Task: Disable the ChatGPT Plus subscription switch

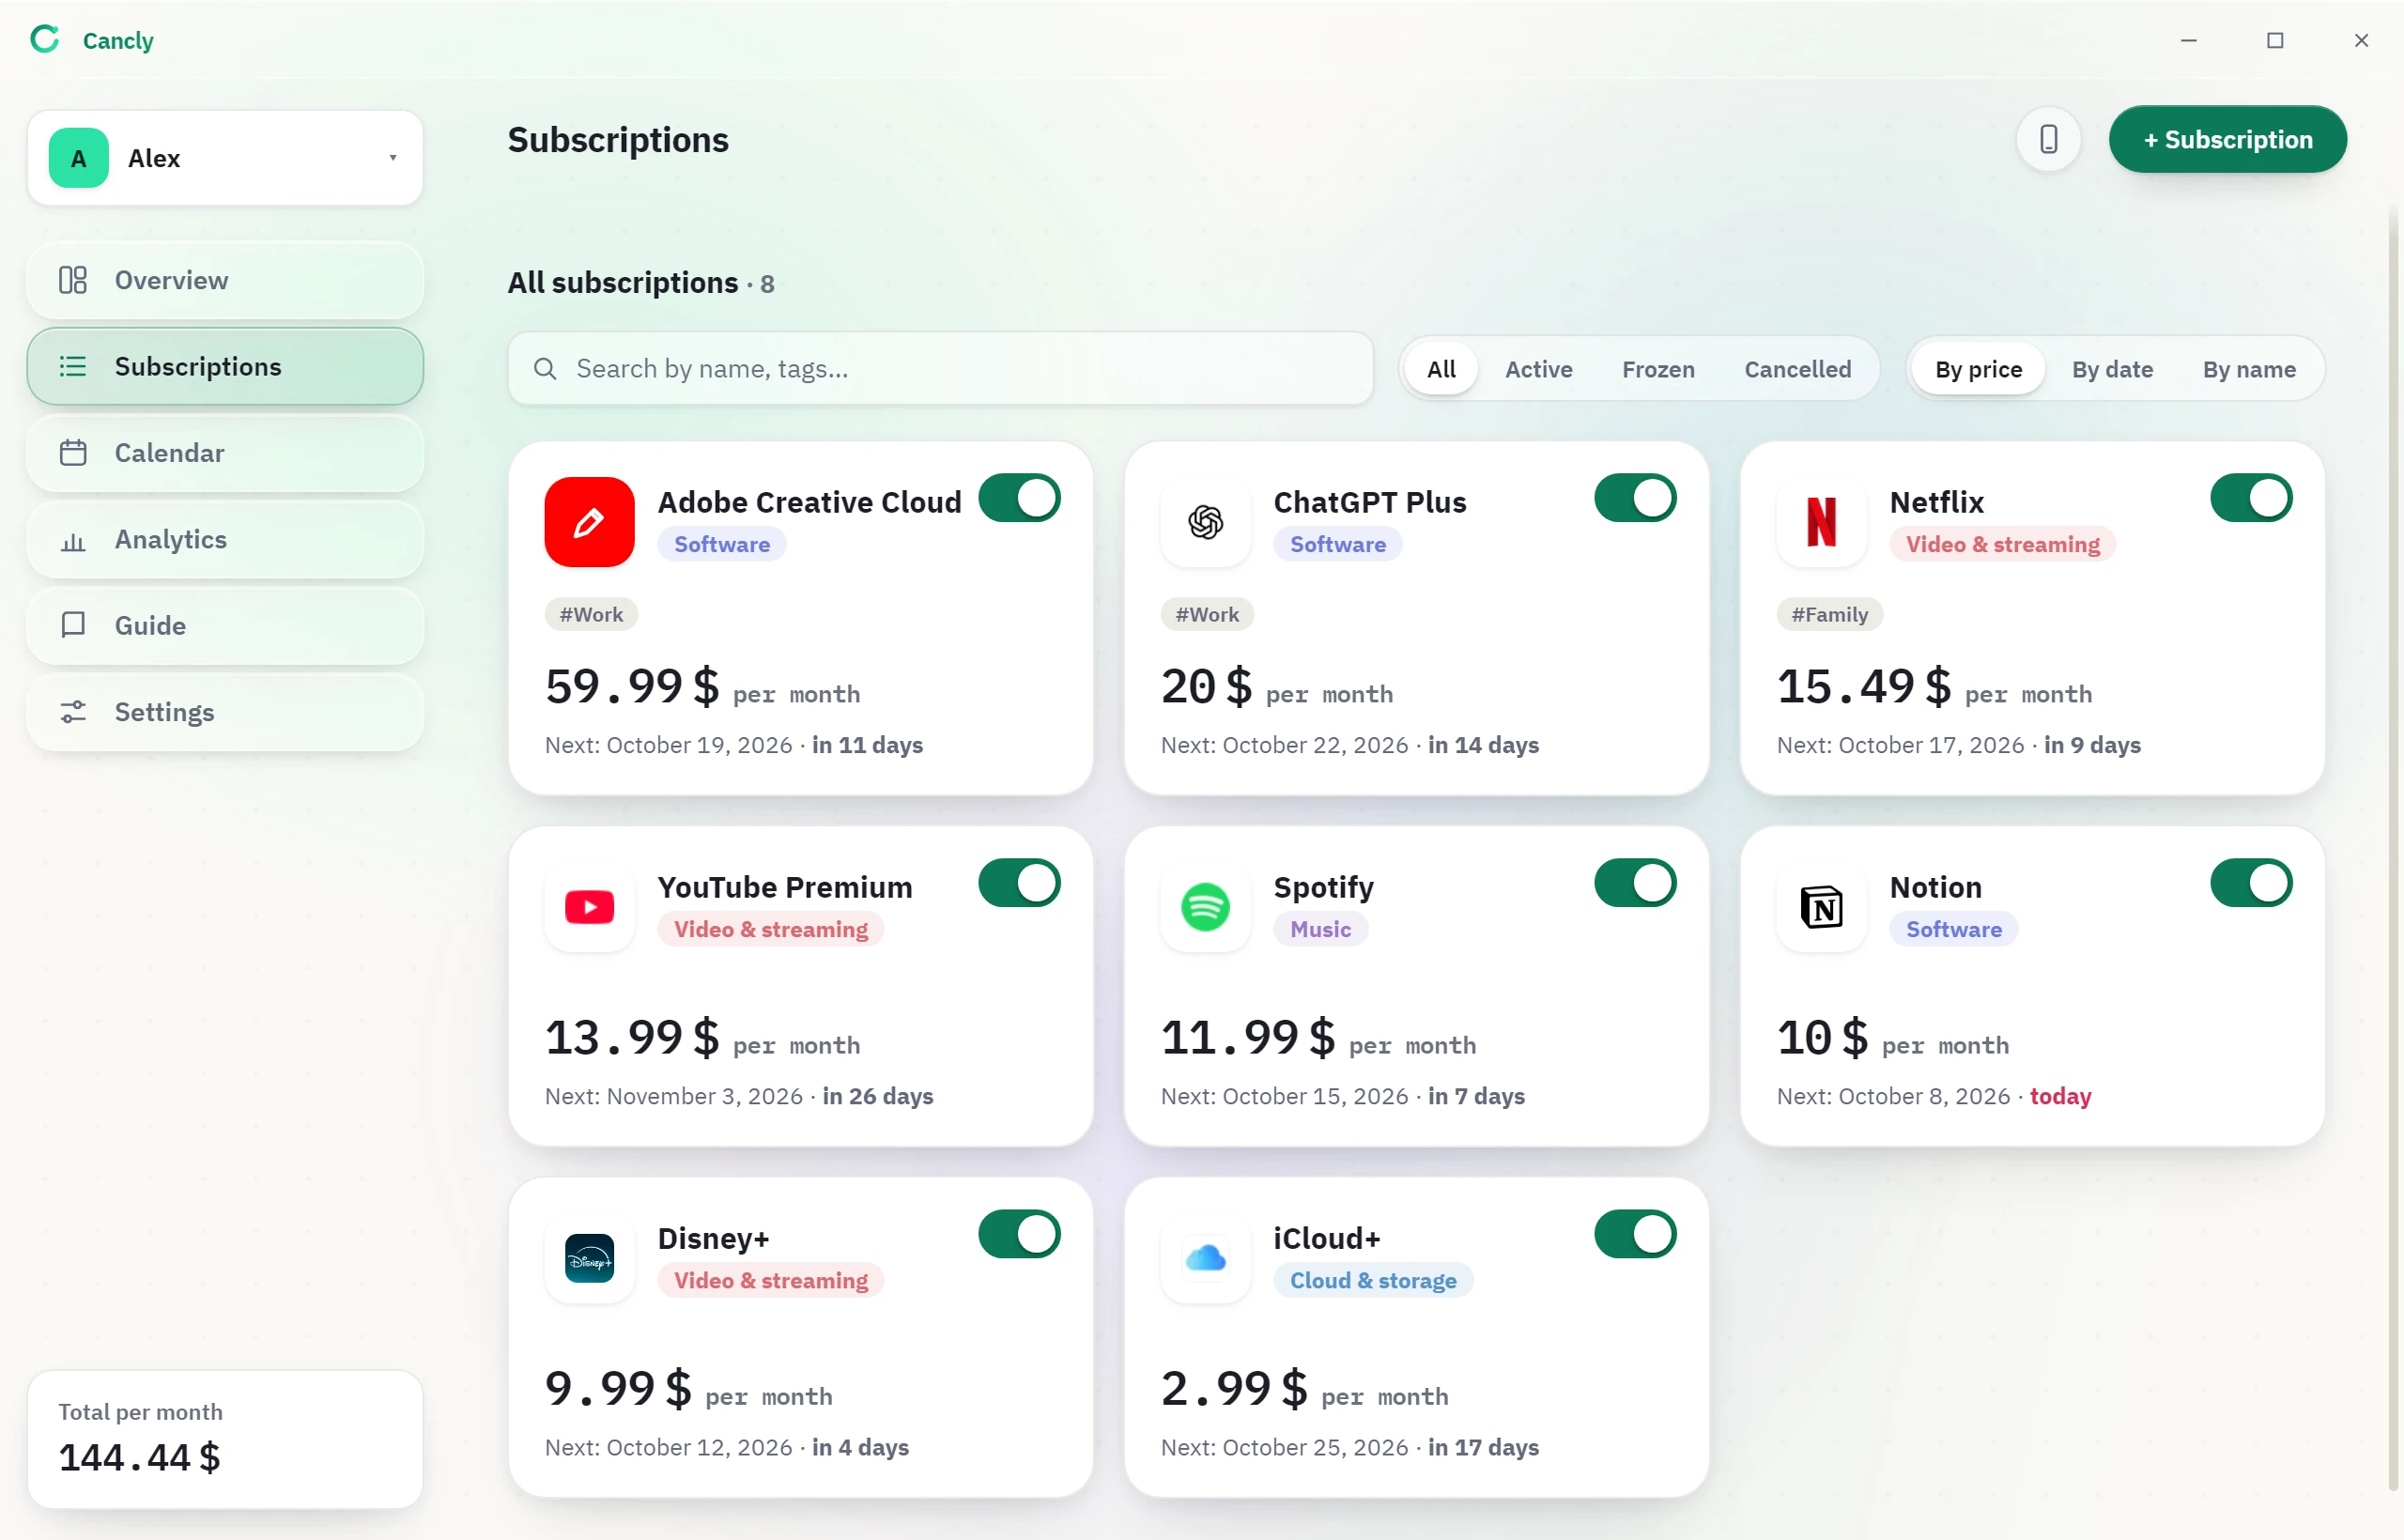Action: click(x=1635, y=498)
